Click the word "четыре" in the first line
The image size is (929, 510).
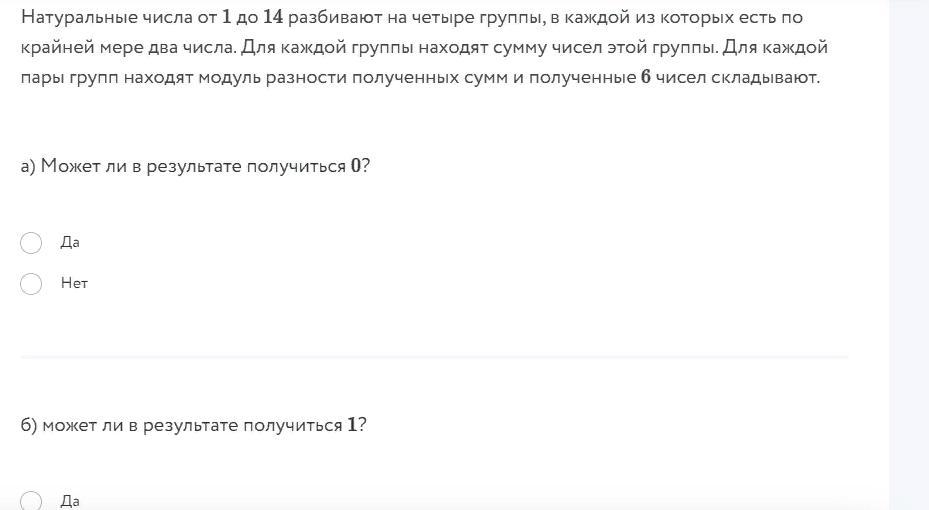(439, 17)
